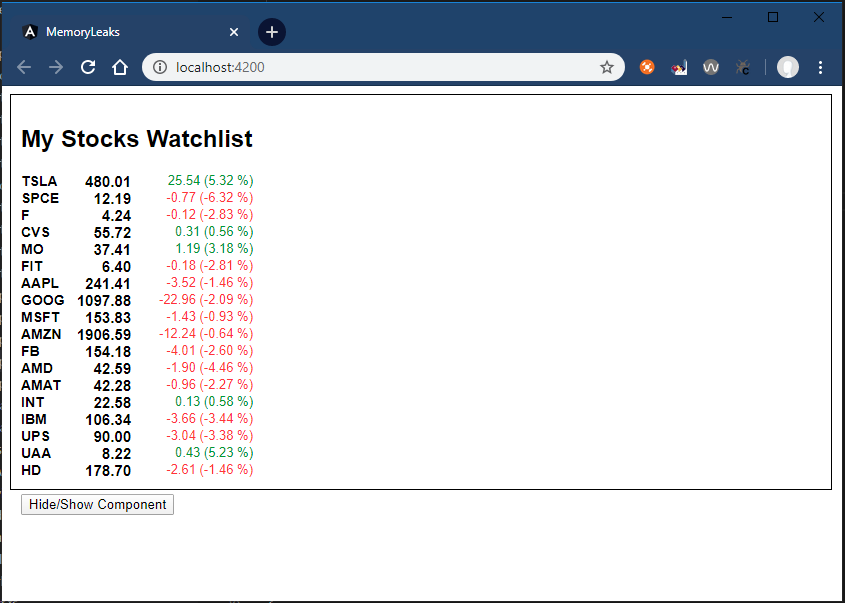Click the GOOG ticker symbol
845x603 pixels.
(x=43, y=300)
